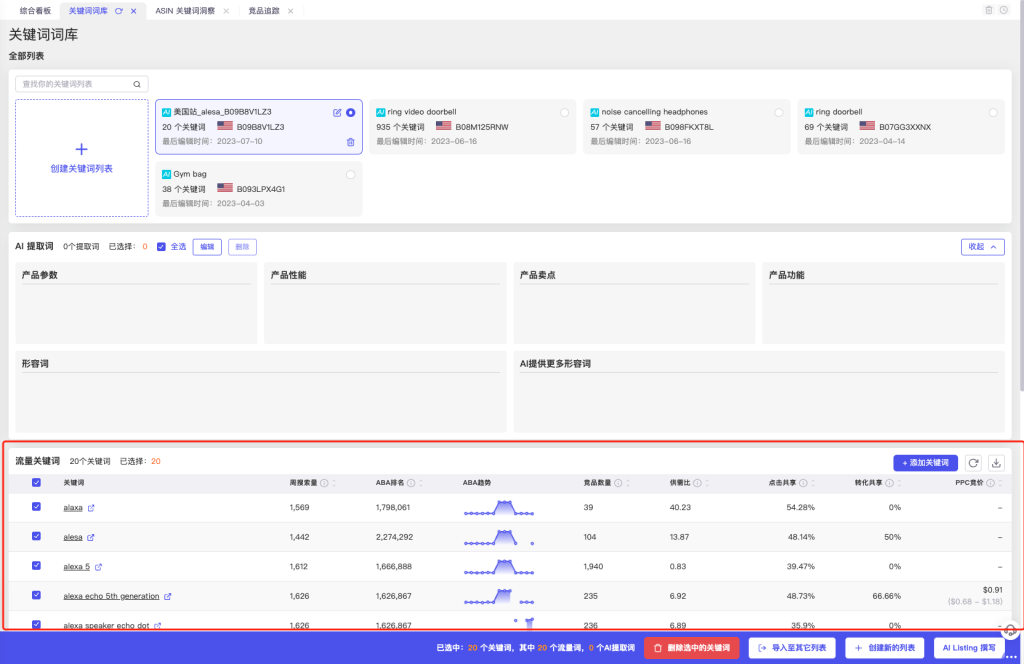
Task: Click the trash icon in top-right corner
Action: (x=989, y=10)
